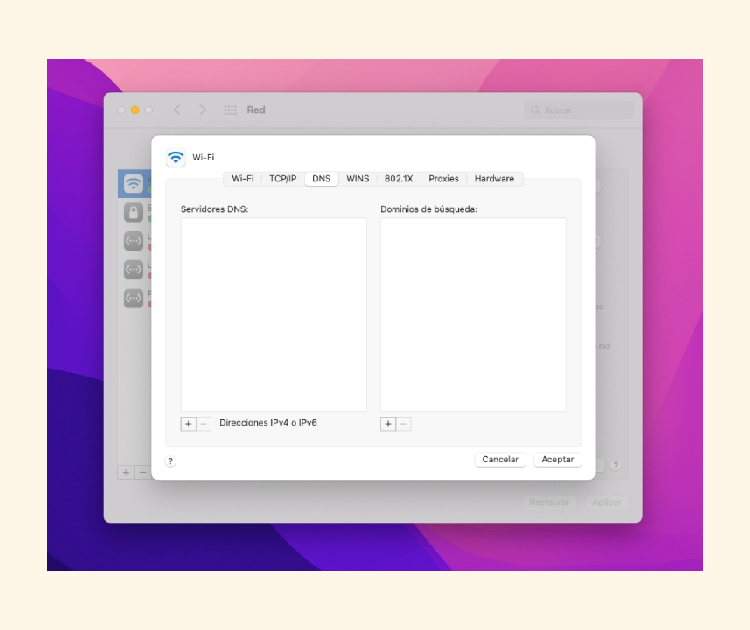750x630 pixels.
Task: Click inside the Dominios de búsqueda list
Action: tap(473, 314)
